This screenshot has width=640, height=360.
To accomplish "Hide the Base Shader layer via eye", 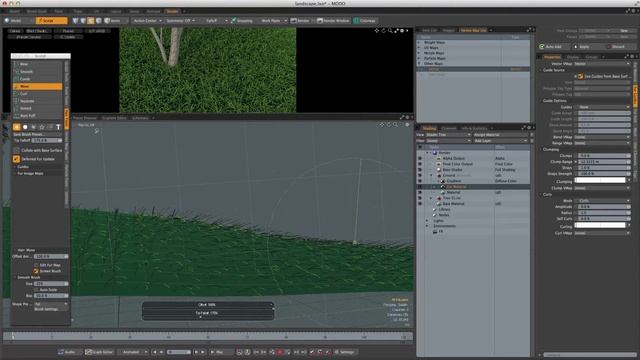I will click(420, 169).
